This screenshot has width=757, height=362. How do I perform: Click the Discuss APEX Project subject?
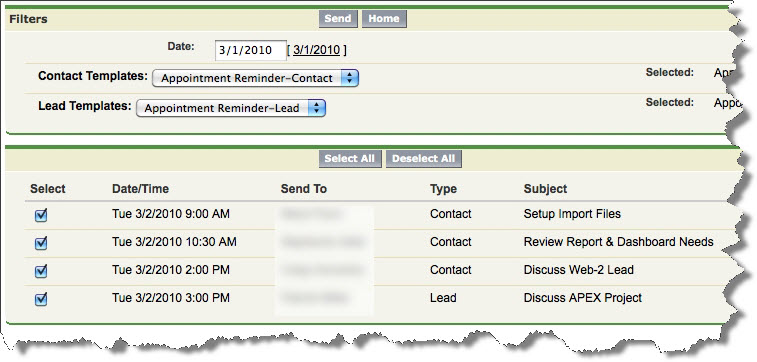point(583,298)
